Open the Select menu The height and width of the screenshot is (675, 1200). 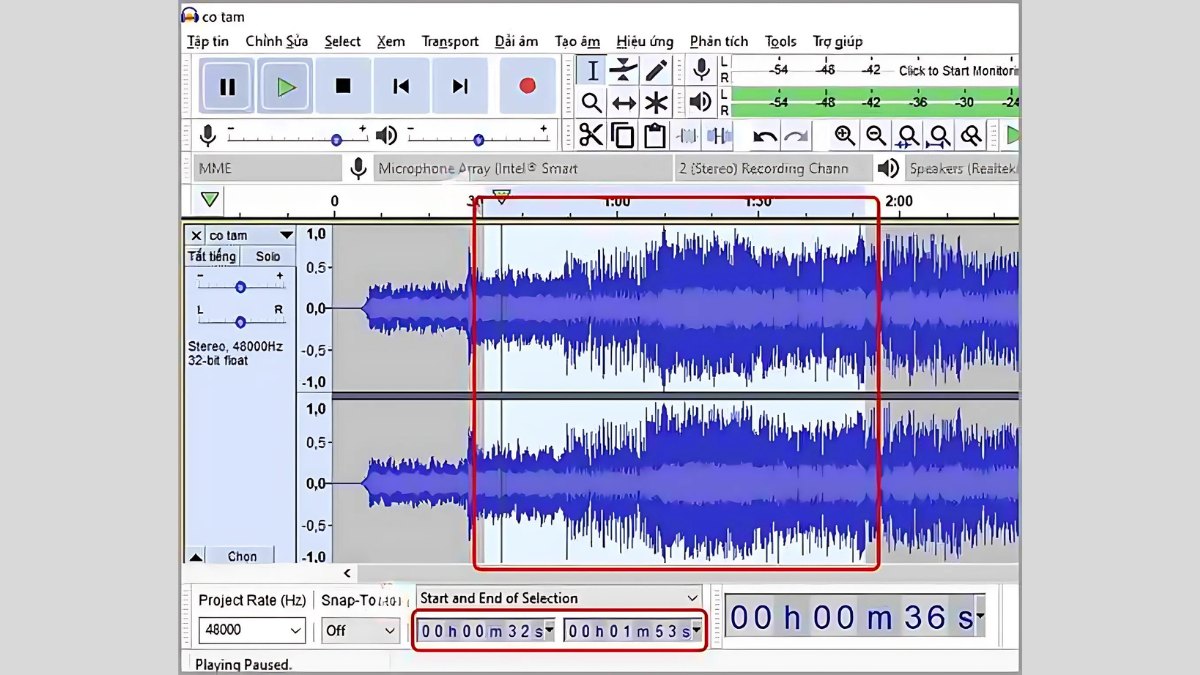tap(342, 41)
